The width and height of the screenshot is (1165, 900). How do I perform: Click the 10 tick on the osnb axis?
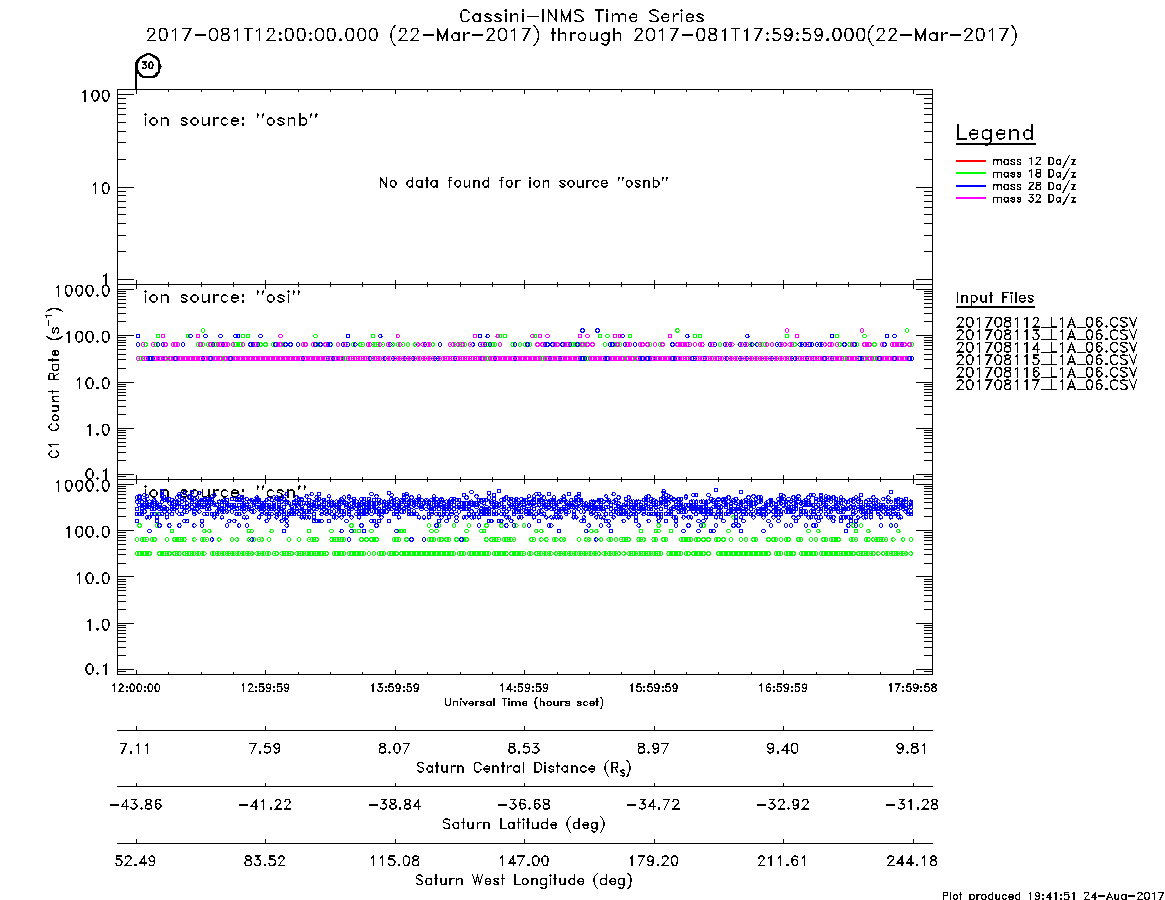coord(101,188)
